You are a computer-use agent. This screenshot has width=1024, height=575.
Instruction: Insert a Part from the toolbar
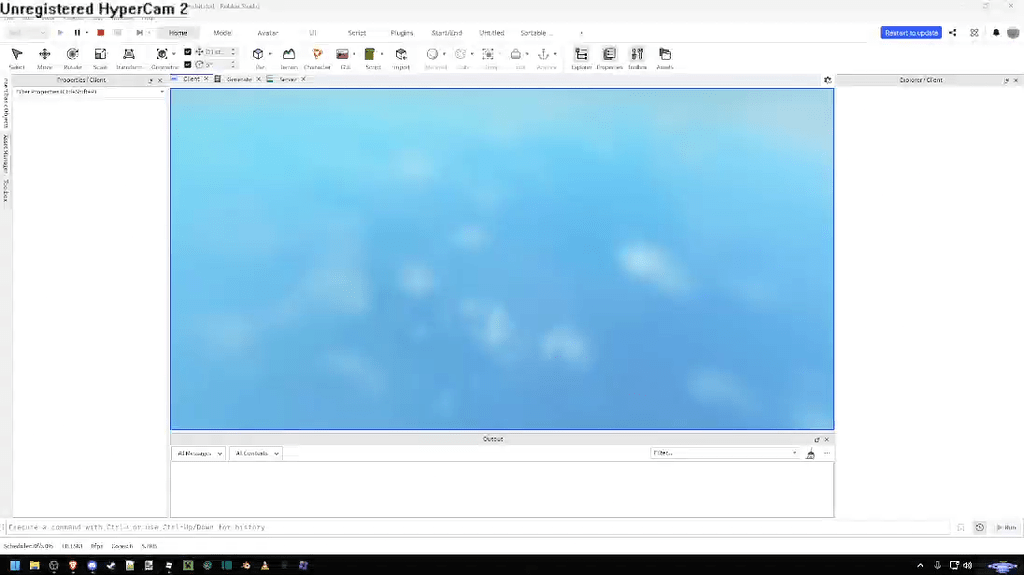(x=258, y=58)
